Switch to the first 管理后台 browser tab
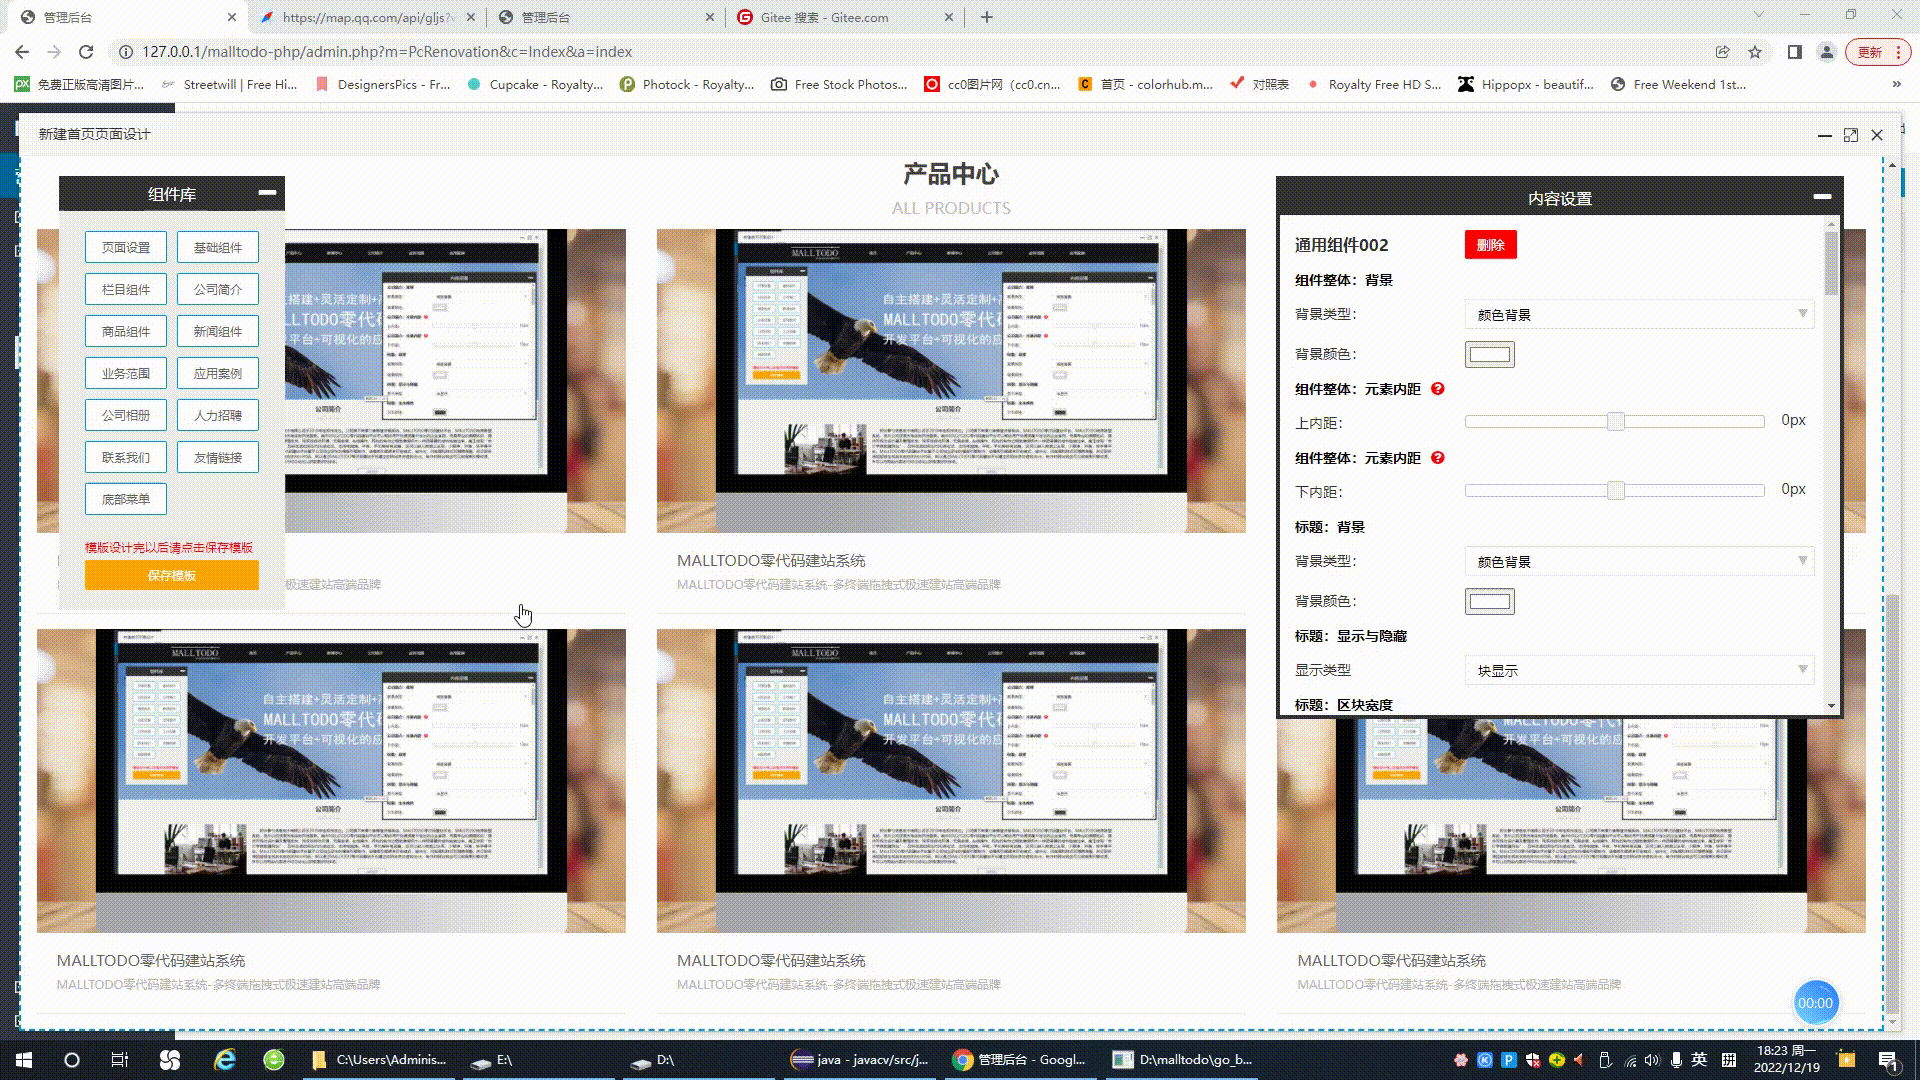This screenshot has height=1080, width=1920. tap(125, 17)
